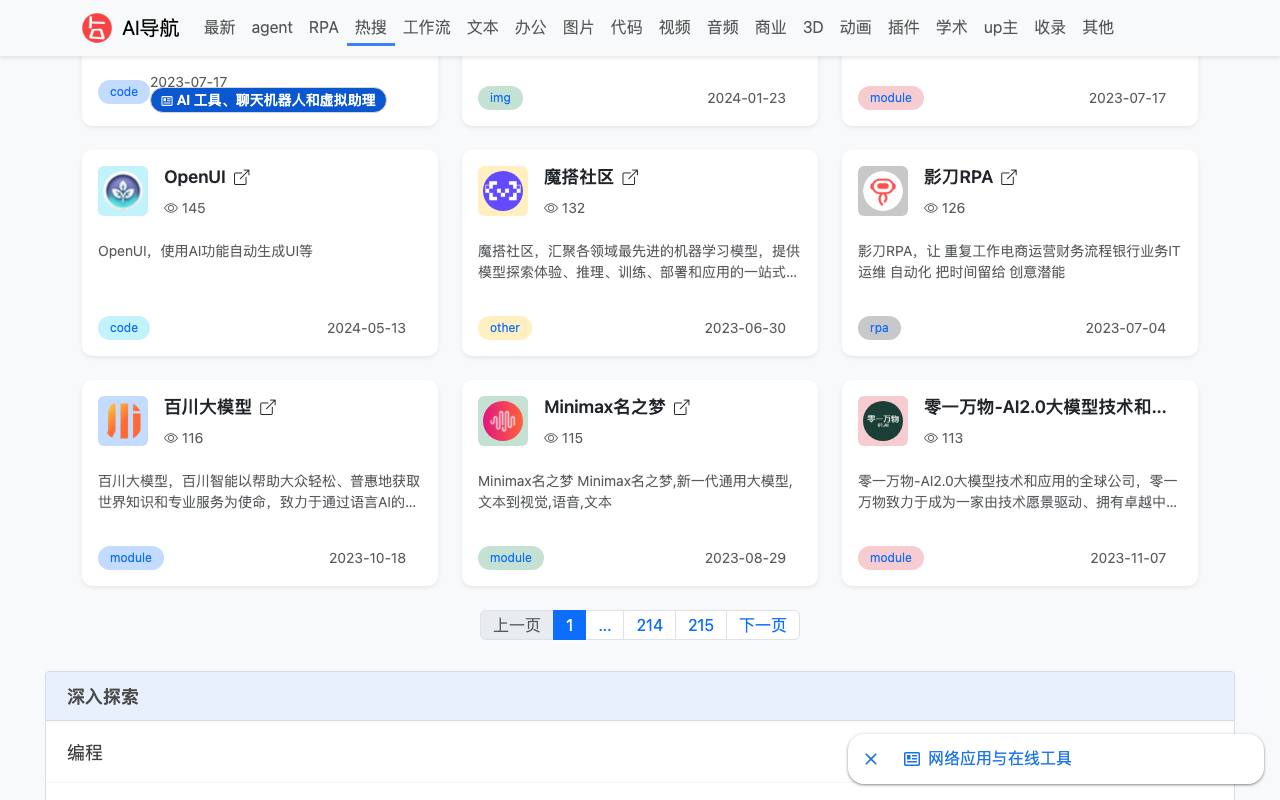Open the 动画 category
The width and height of the screenshot is (1280, 800).
pos(856,28)
